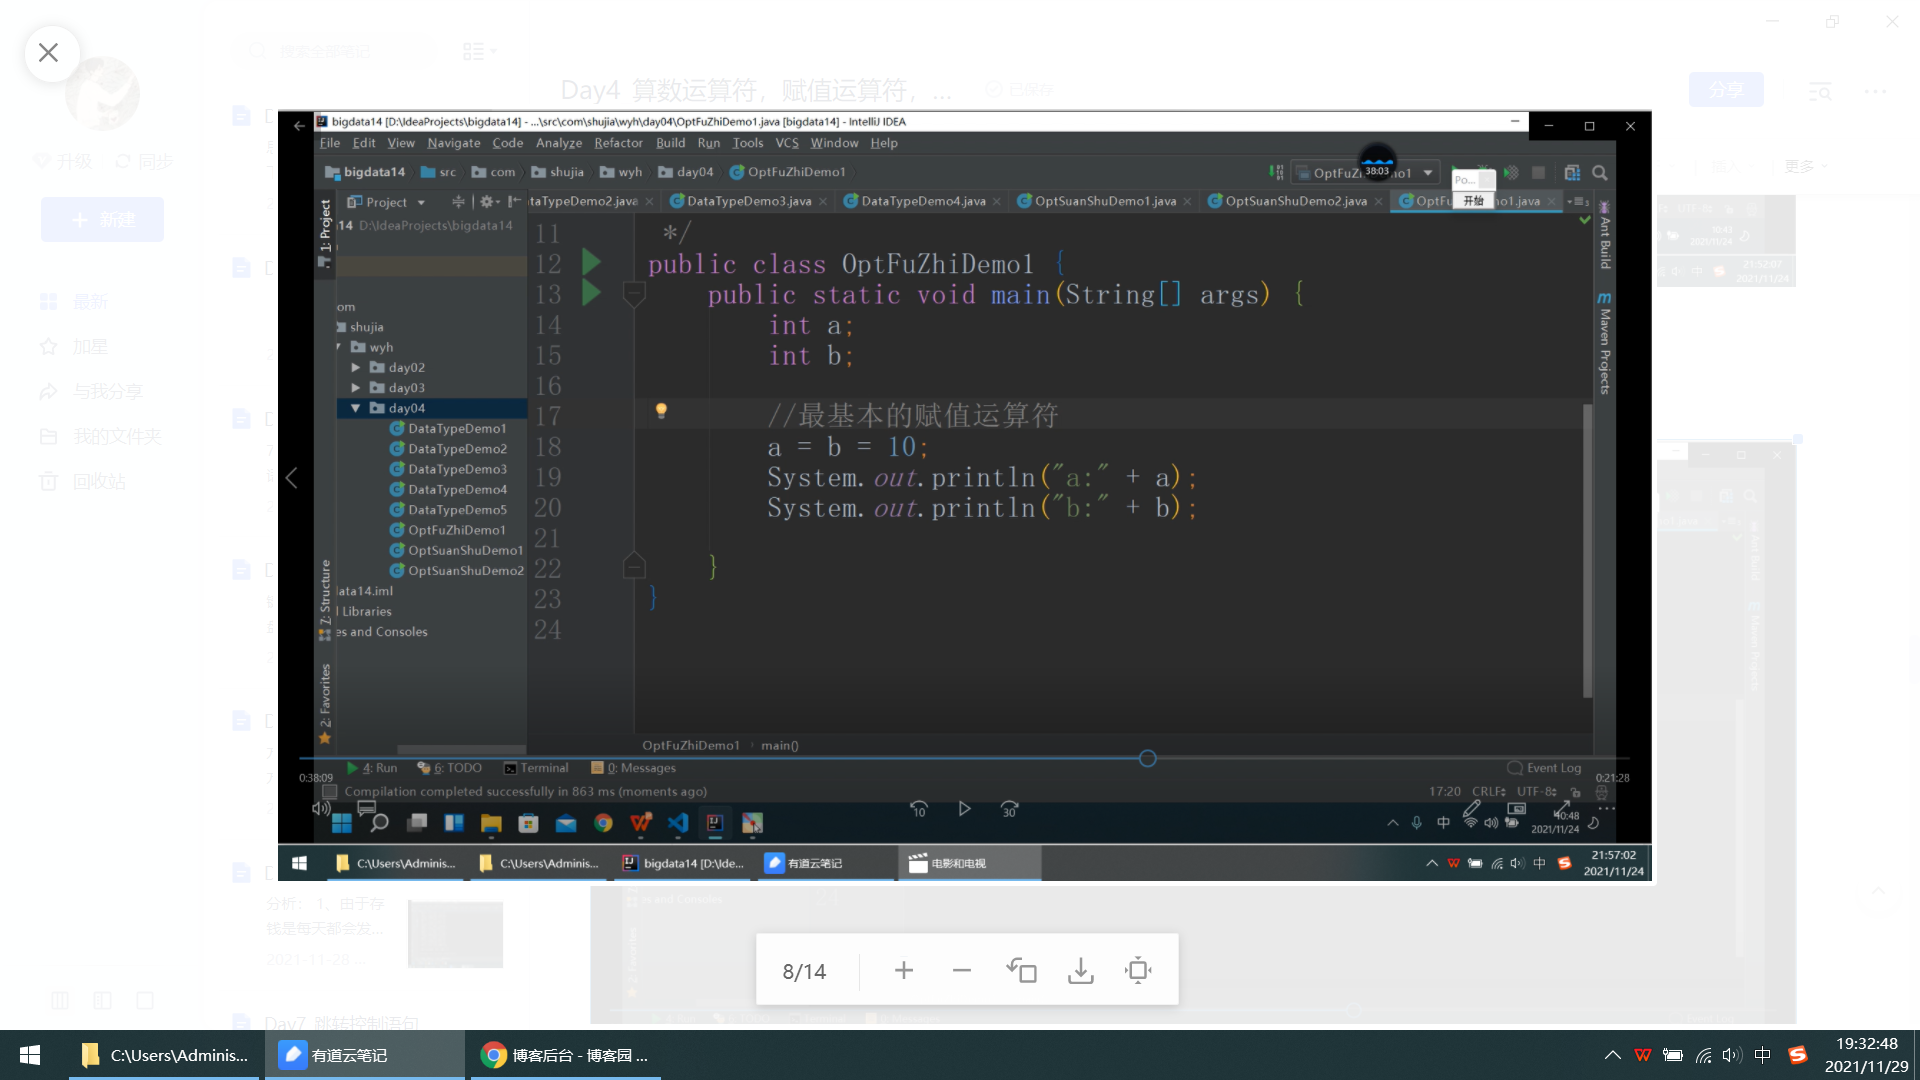Screen dimensions: 1920x1080
Task: Zoom in with the plus icon
Action: pos(903,971)
